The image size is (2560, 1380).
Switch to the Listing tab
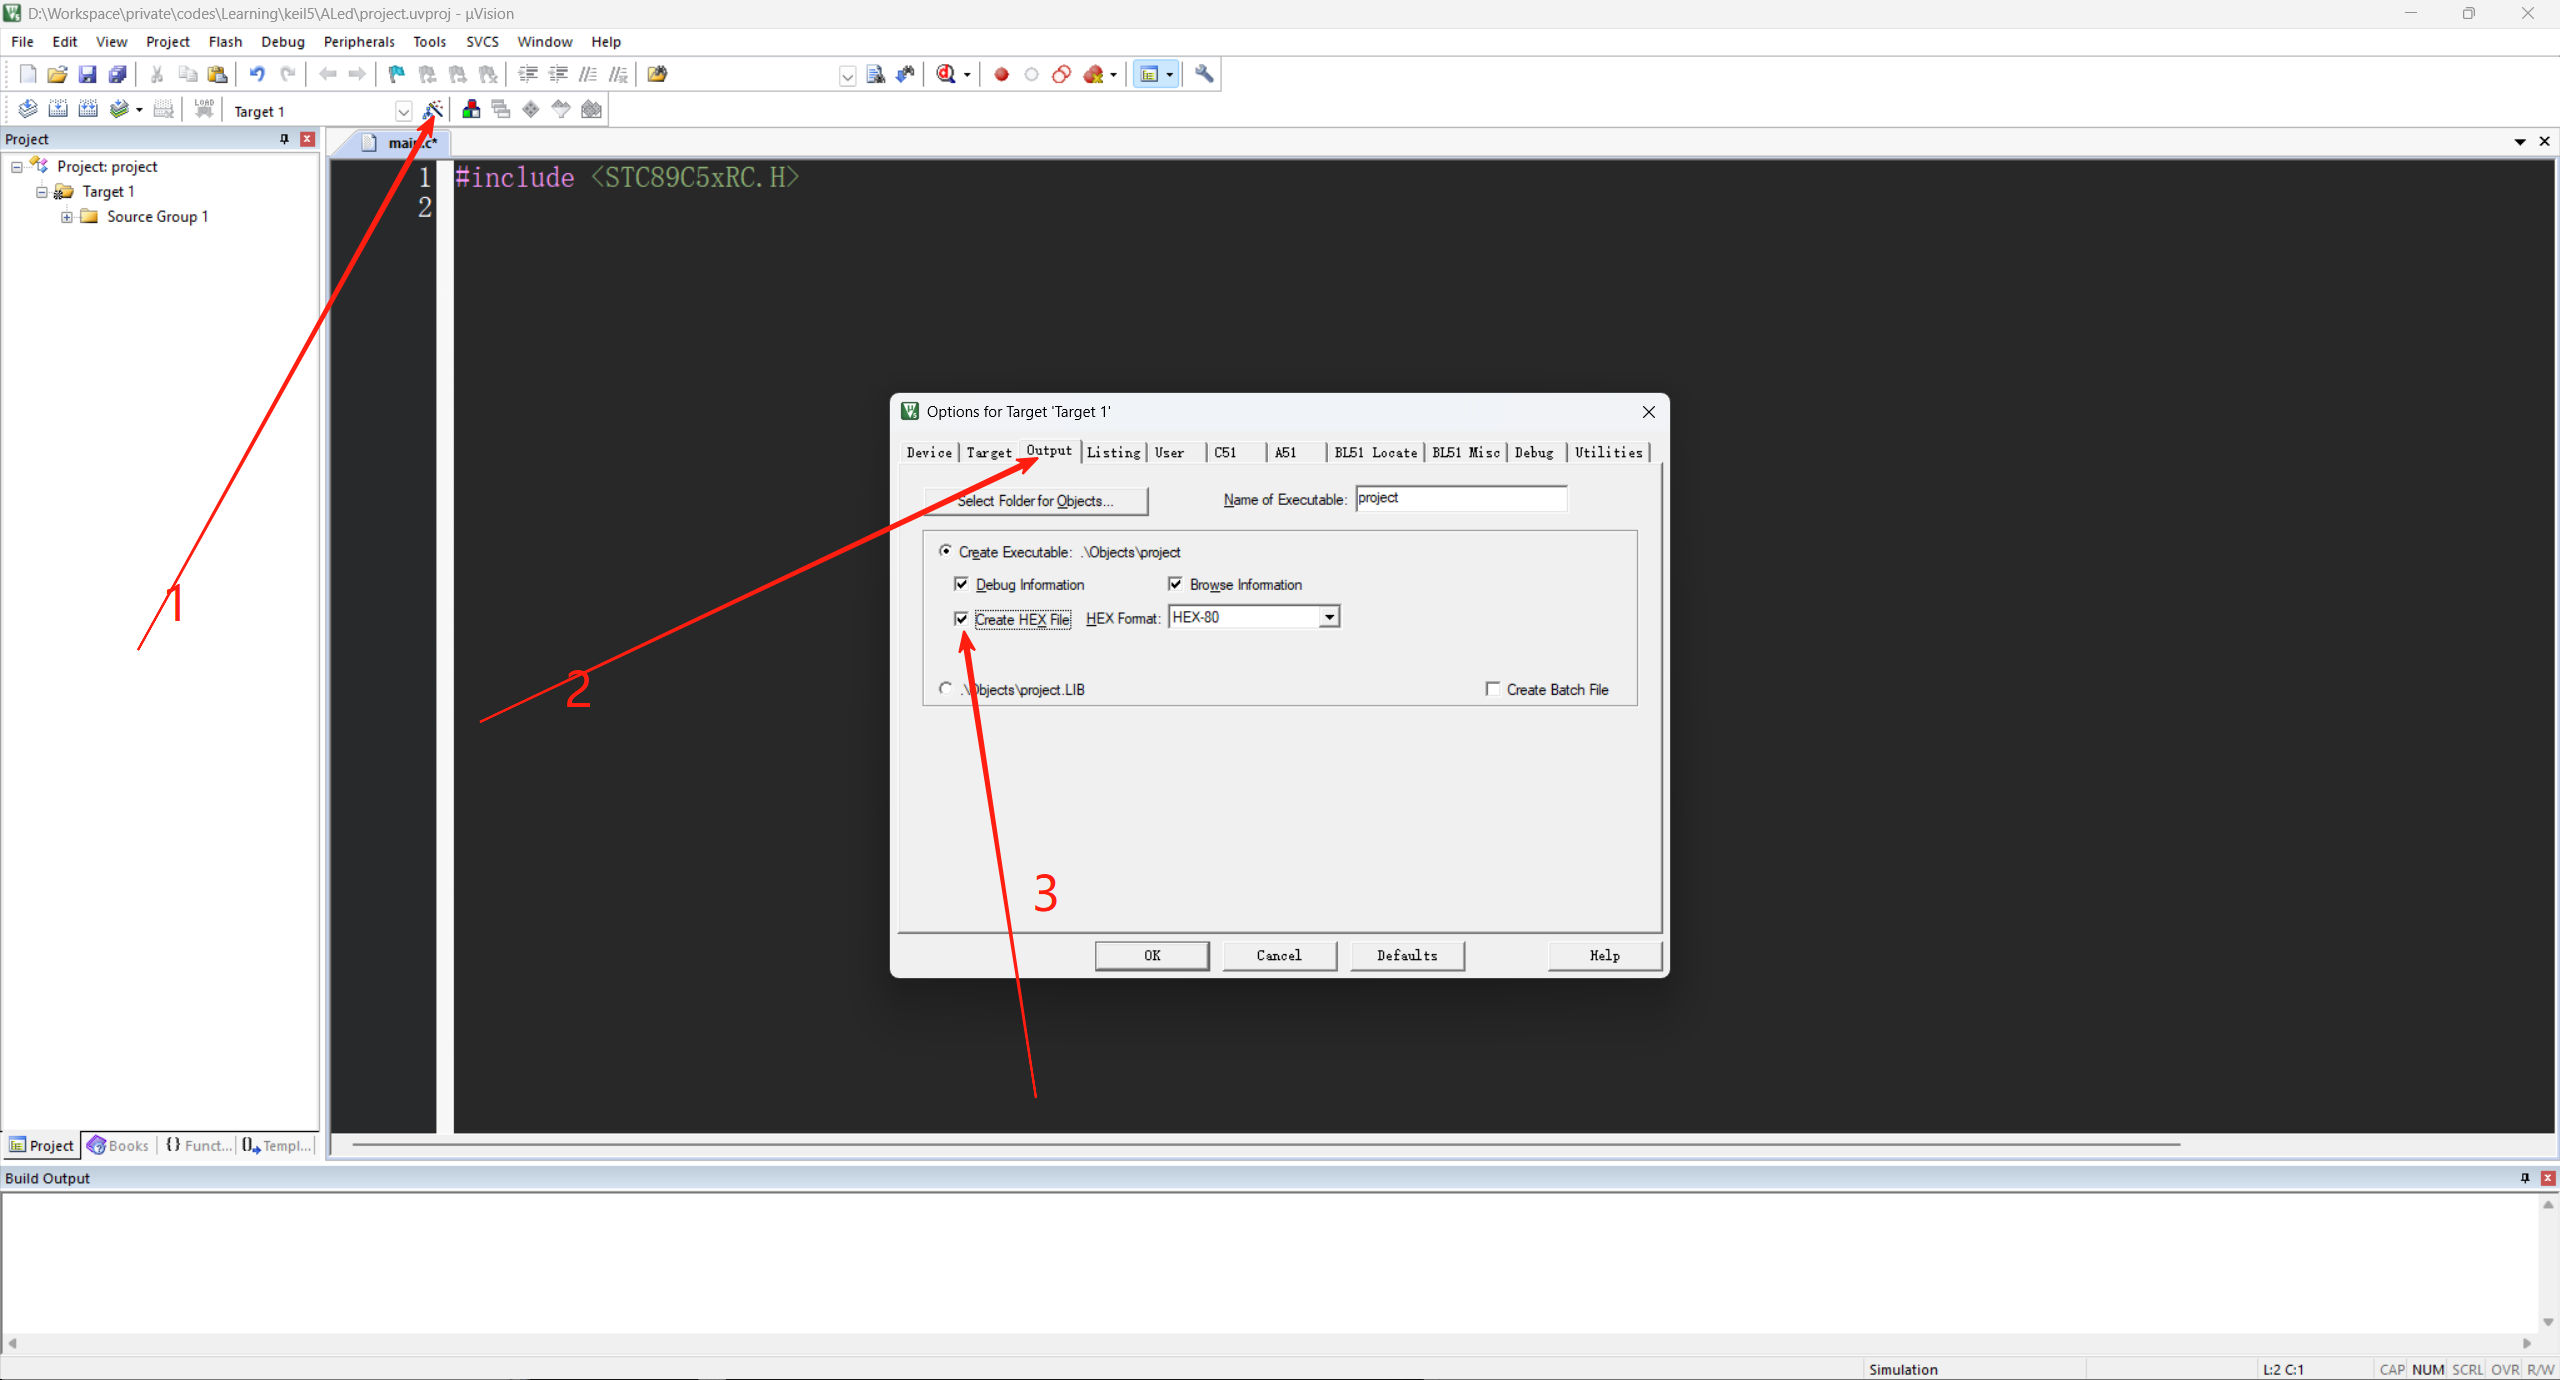tap(1114, 453)
